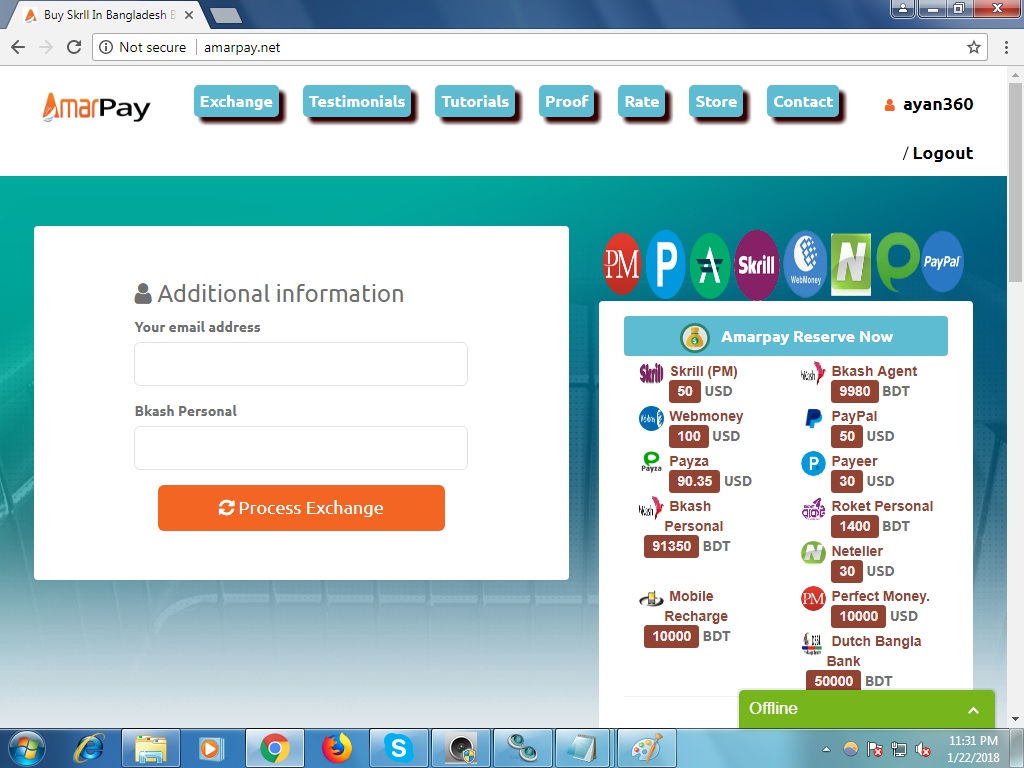
Task: Open the Testimonials page
Action: [x=357, y=101]
